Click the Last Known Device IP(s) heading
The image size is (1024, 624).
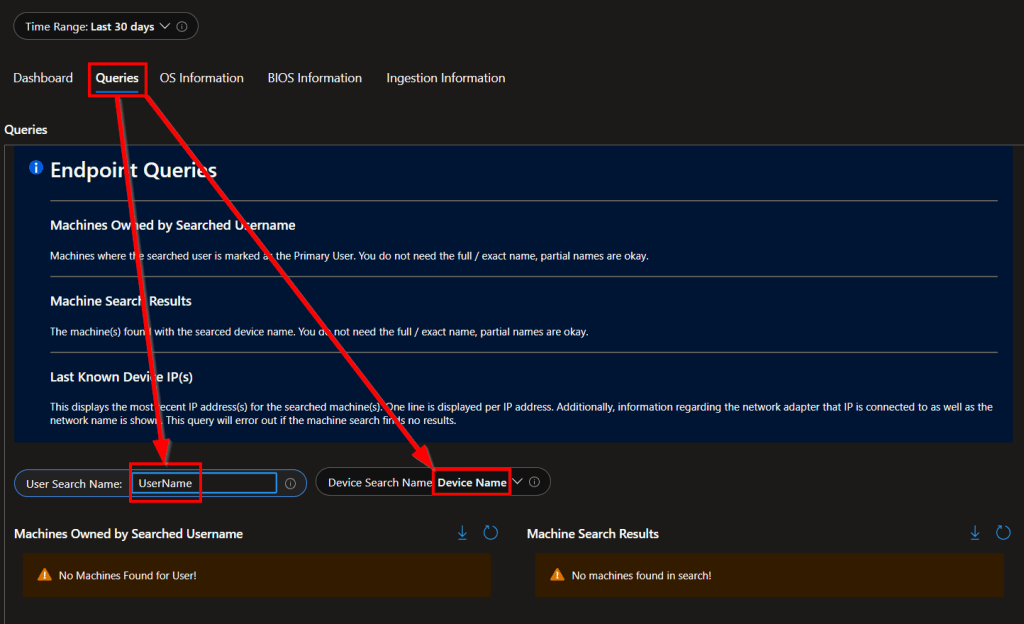click(121, 377)
